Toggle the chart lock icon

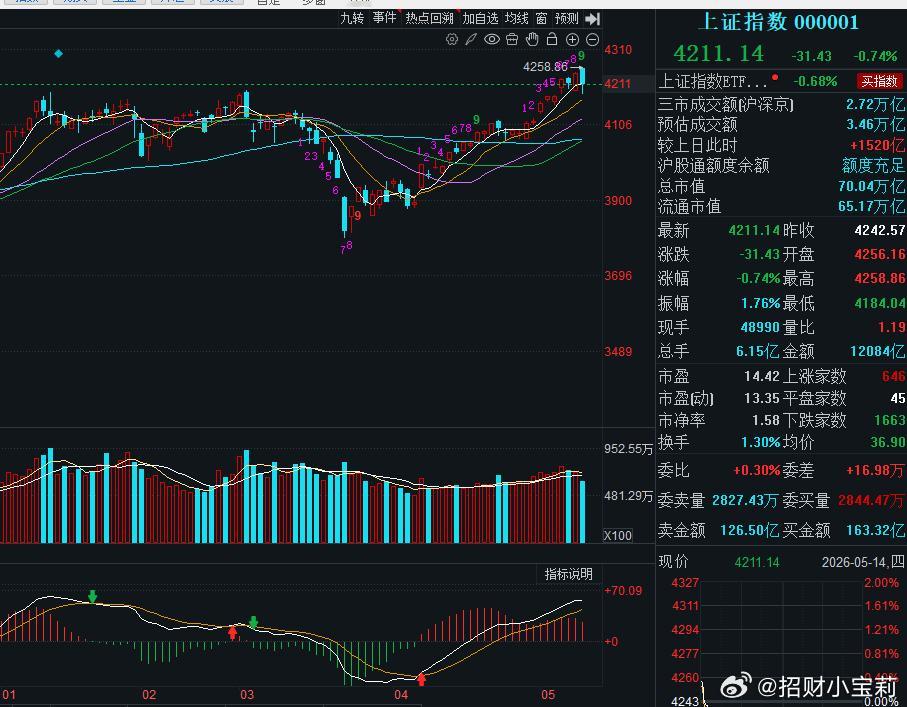coord(552,39)
